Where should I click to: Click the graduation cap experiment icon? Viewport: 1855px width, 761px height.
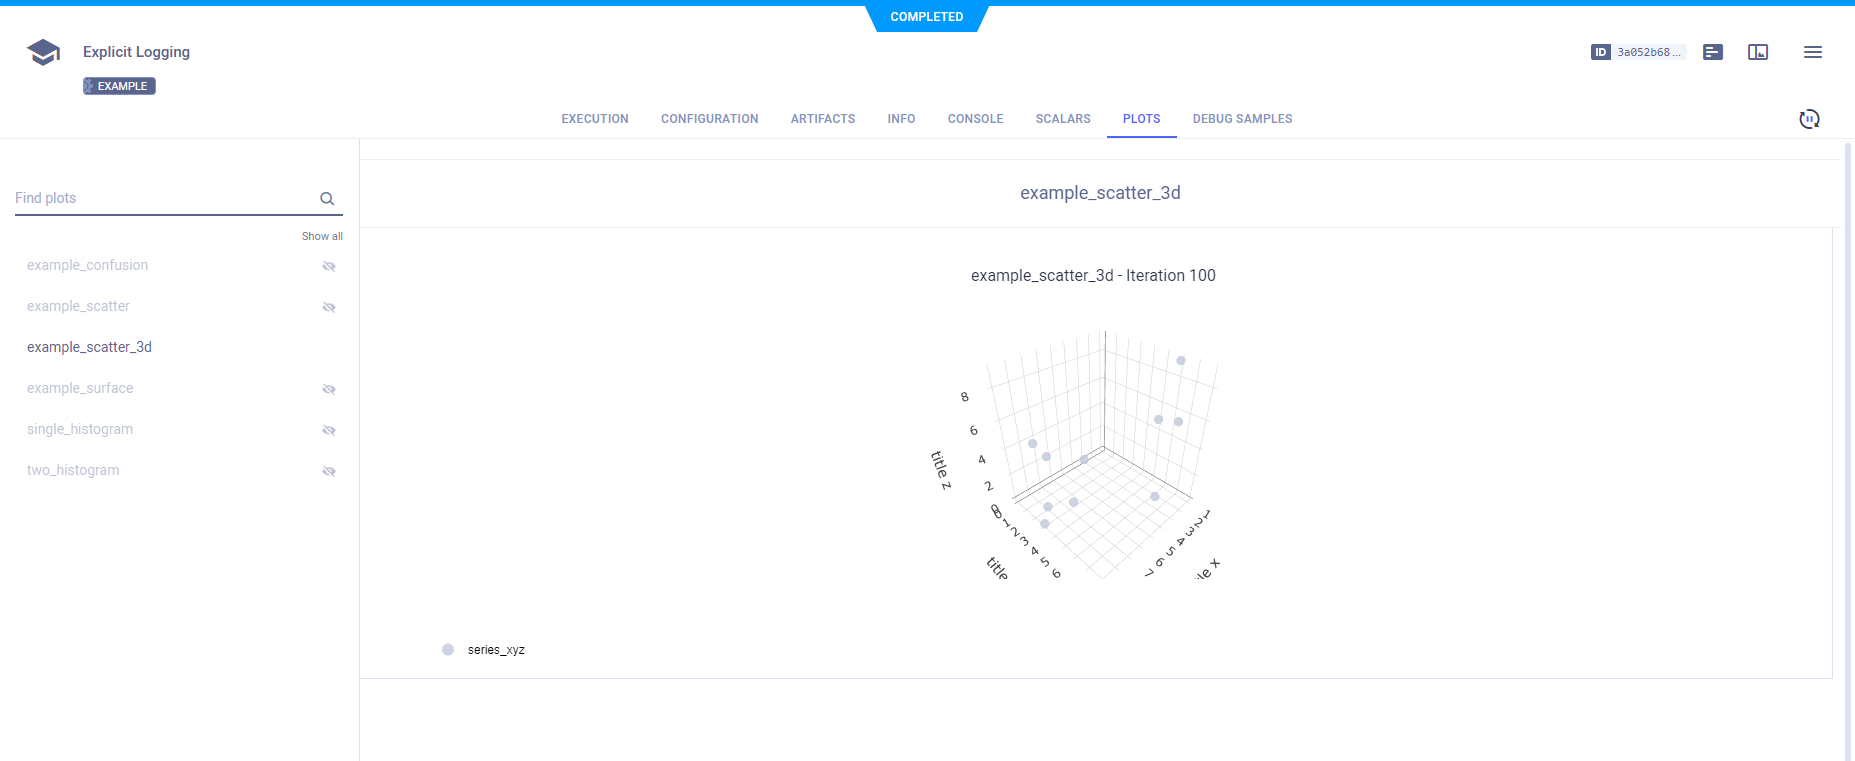coord(43,52)
